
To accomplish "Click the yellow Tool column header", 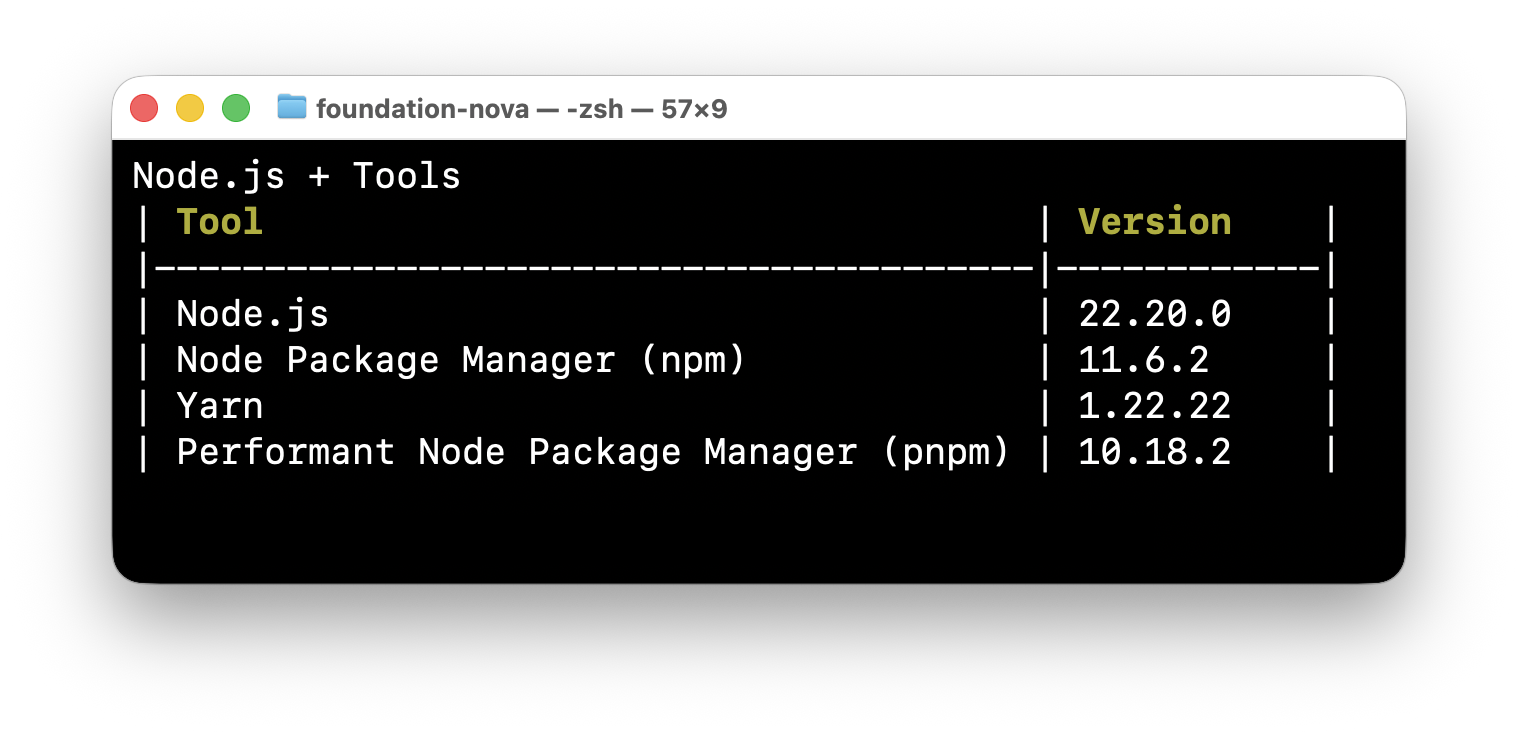I will click(219, 222).
